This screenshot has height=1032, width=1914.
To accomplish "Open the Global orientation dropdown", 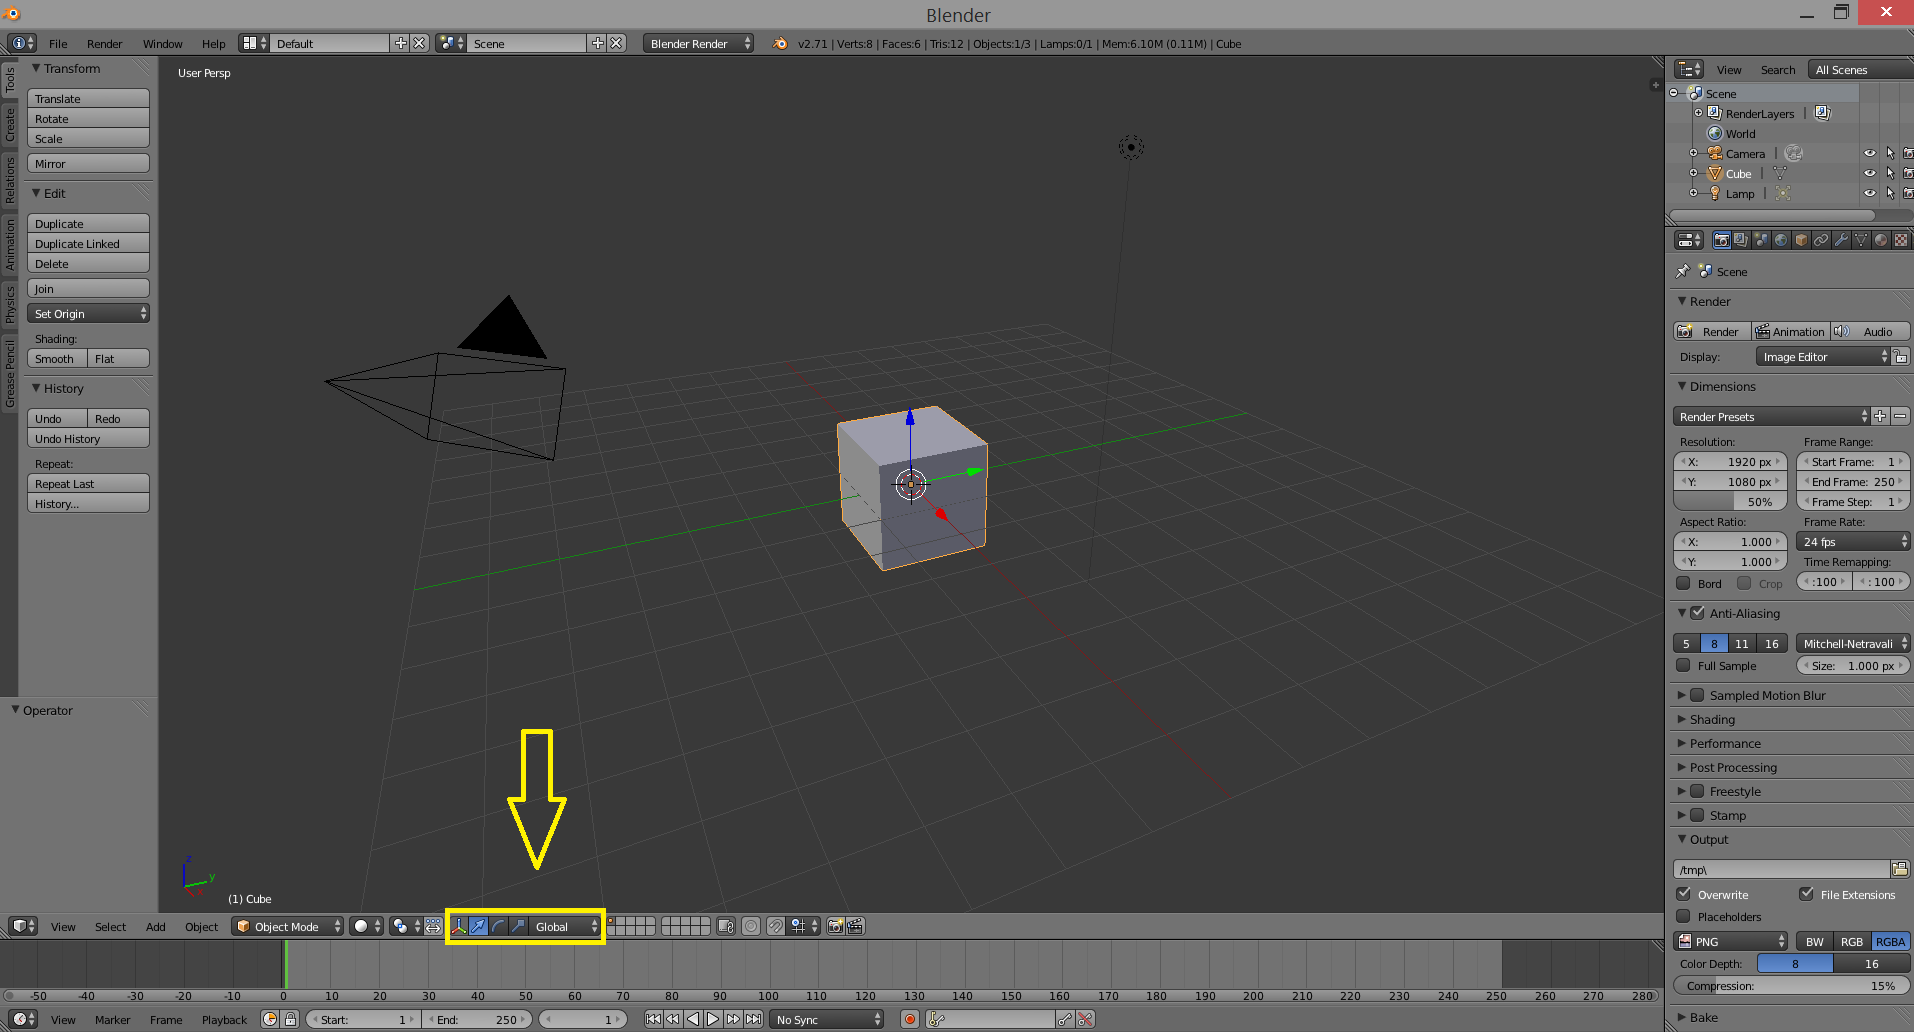I will (x=565, y=927).
